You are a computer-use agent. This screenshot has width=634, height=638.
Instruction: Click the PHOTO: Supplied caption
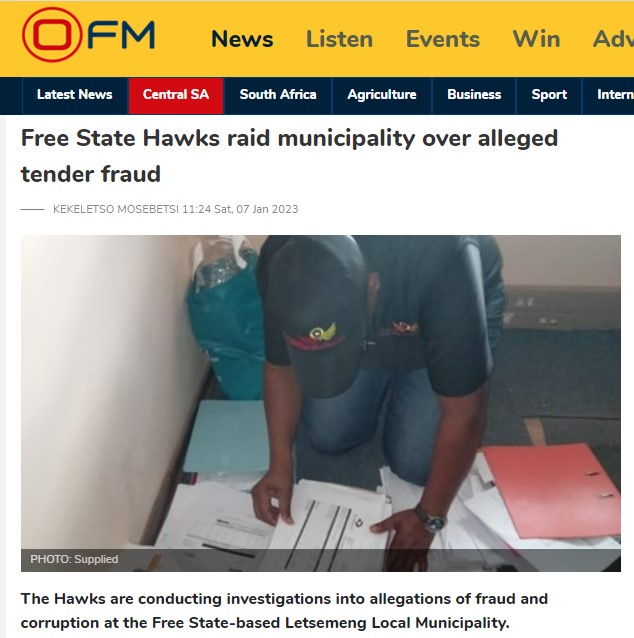point(74,559)
